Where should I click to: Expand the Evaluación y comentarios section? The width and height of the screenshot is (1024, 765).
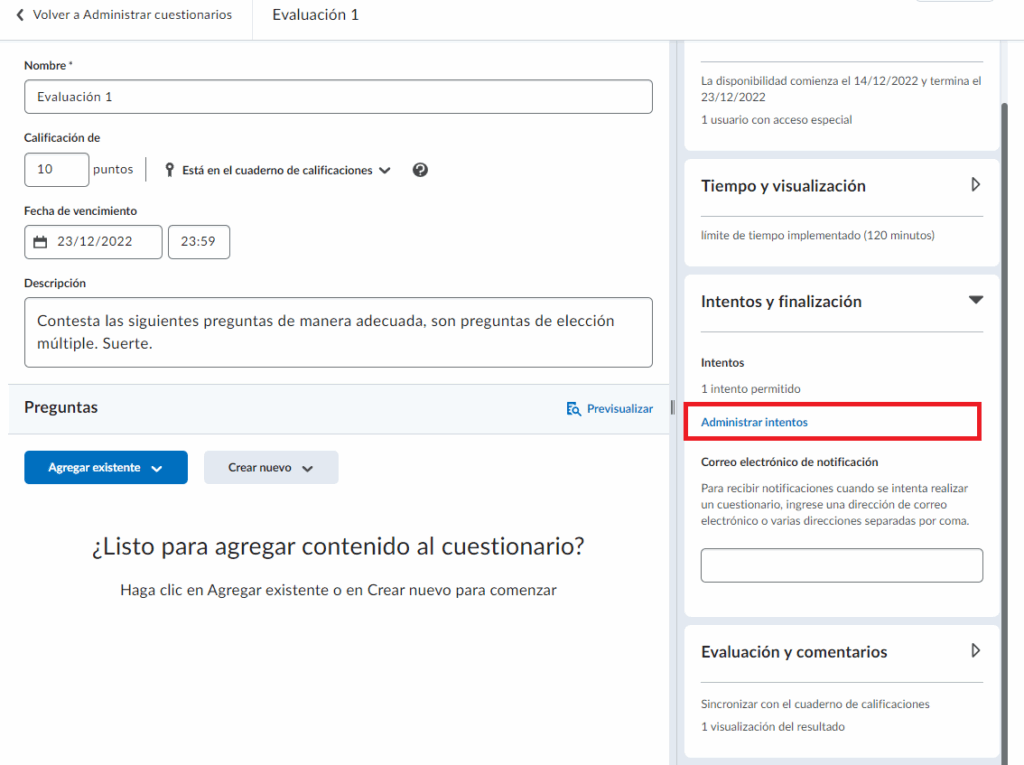(x=976, y=651)
